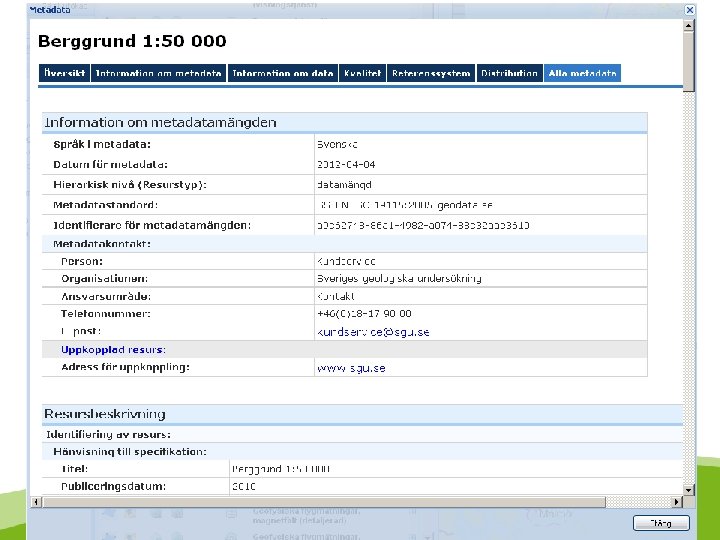
Task: Select the phone number +46(0)18-17 90 00
Action: (364, 314)
